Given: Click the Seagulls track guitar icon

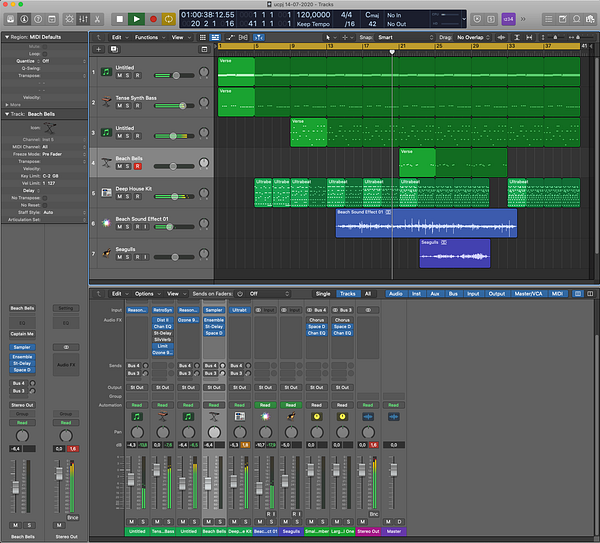Looking at the screenshot, I should tap(107, 254).
